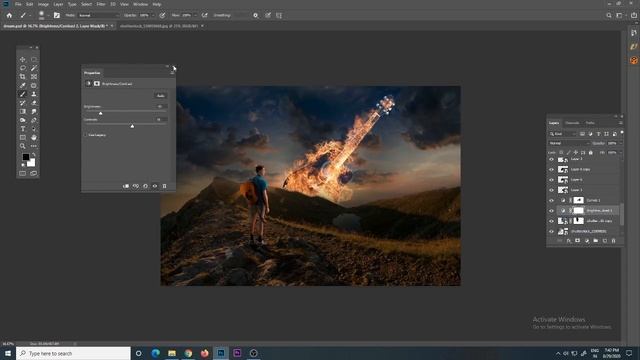Click the Brightness value input field
Image resolution: width=640 pixels, height=360 pixels.
[160, 107]
